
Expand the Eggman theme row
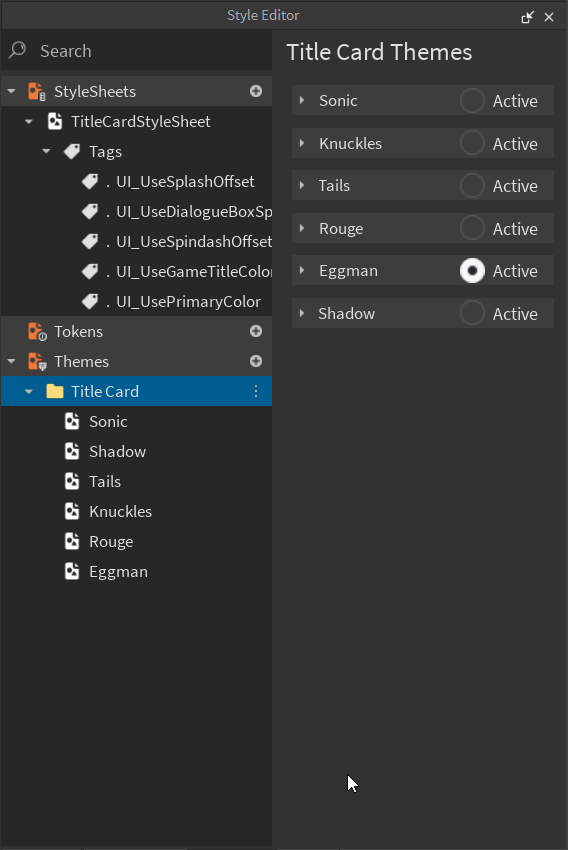point(302,271)
